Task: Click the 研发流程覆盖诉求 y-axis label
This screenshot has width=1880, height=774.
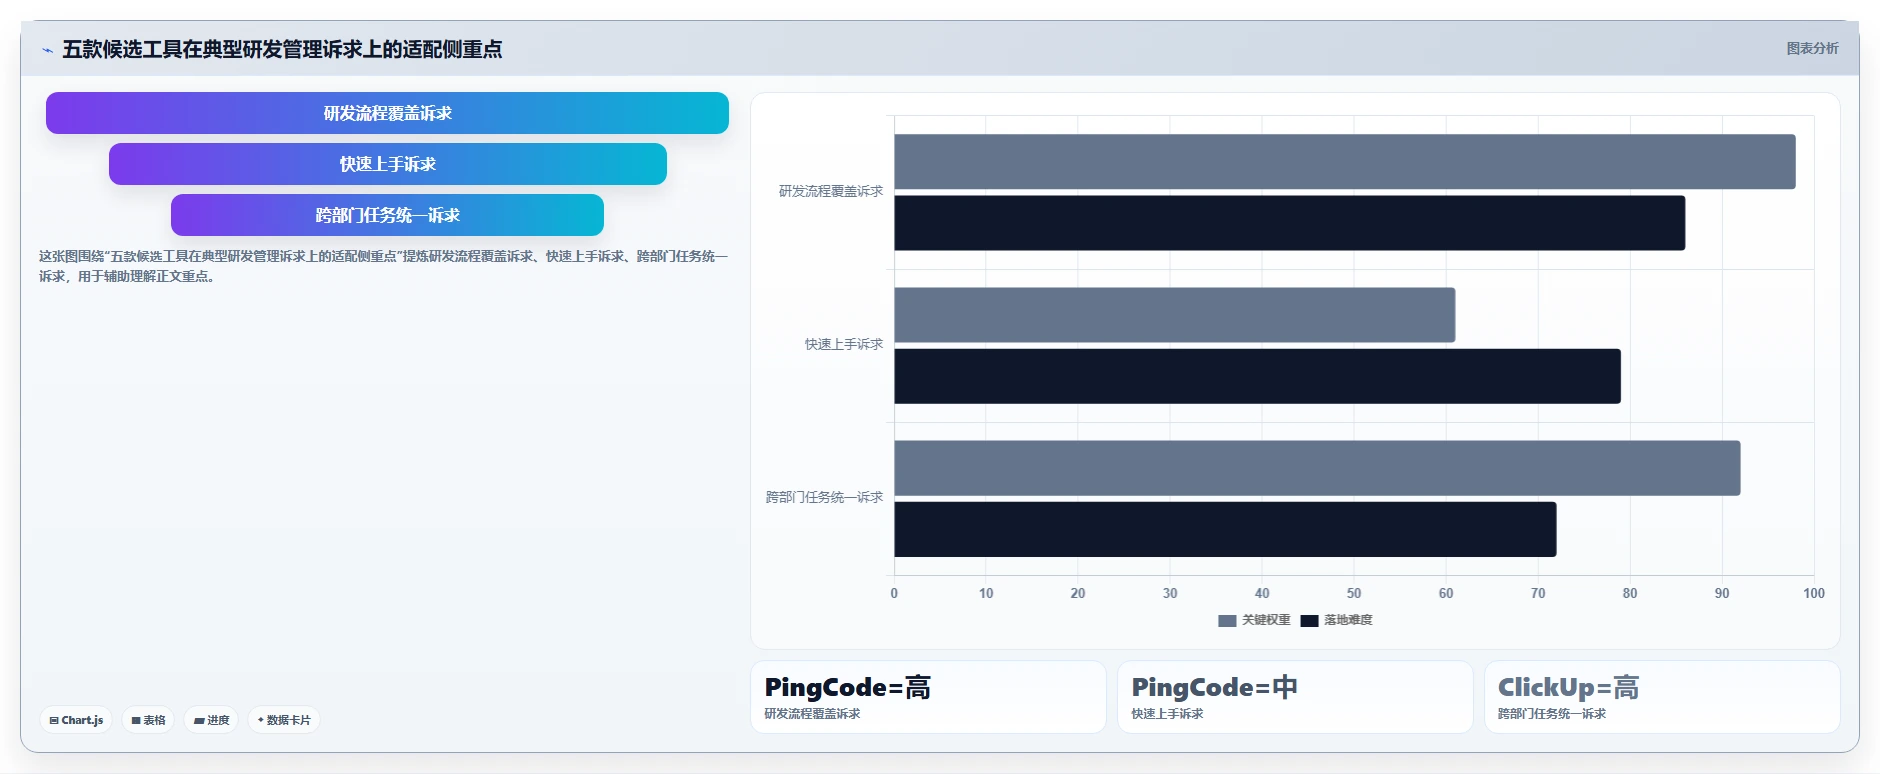Action: (x=831, y=191)
